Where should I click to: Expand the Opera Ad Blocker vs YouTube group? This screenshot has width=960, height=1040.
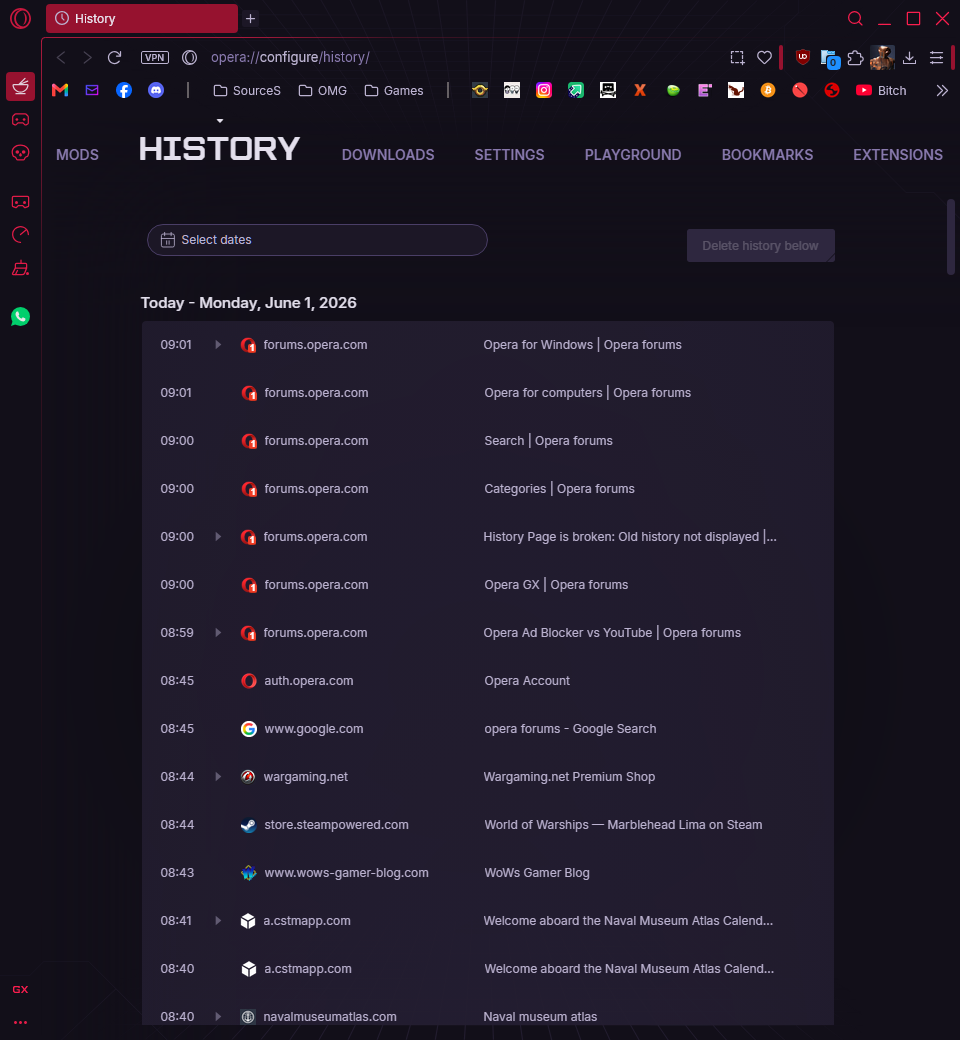click(x=218, y=633)
